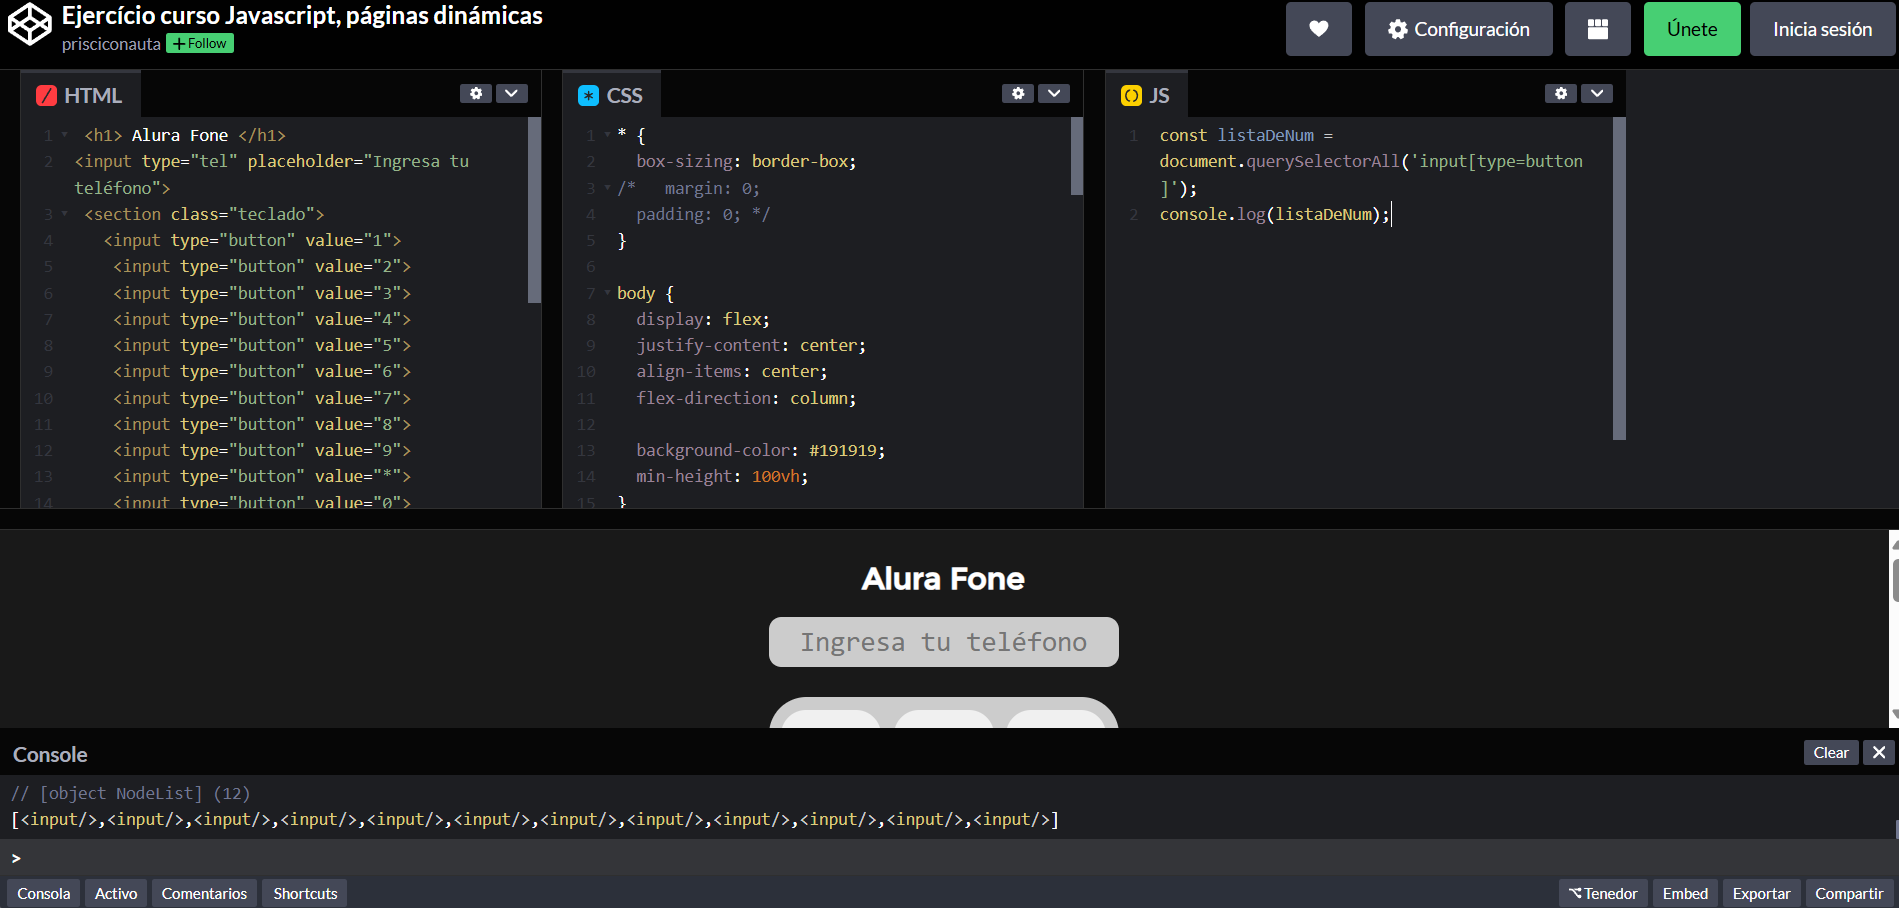This screenshot has height=908, width=1899.
Task: Click 'background-color: #191919;' CSS line
Action: [x=760, y=450]
